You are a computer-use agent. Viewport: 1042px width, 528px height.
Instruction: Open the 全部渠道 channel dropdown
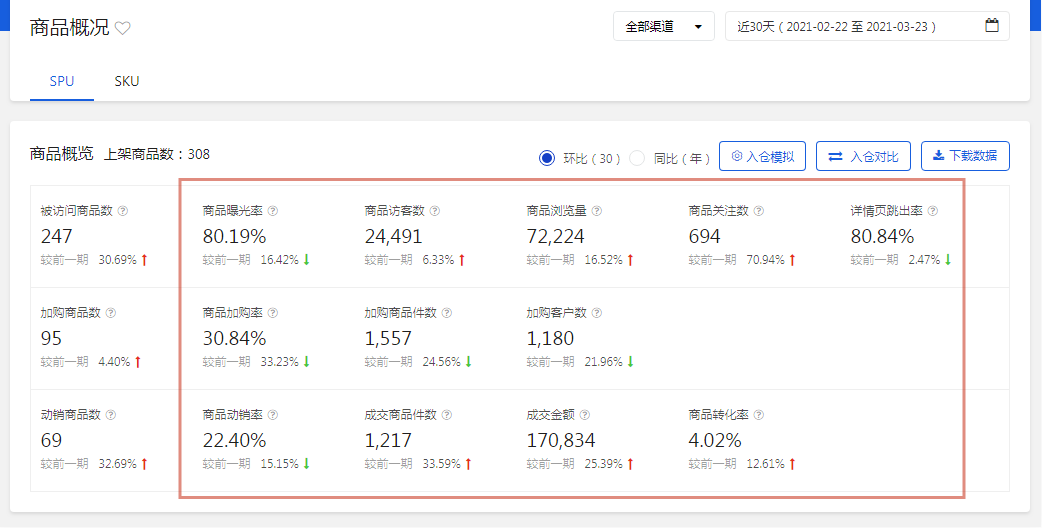click(x=664, y=26)
